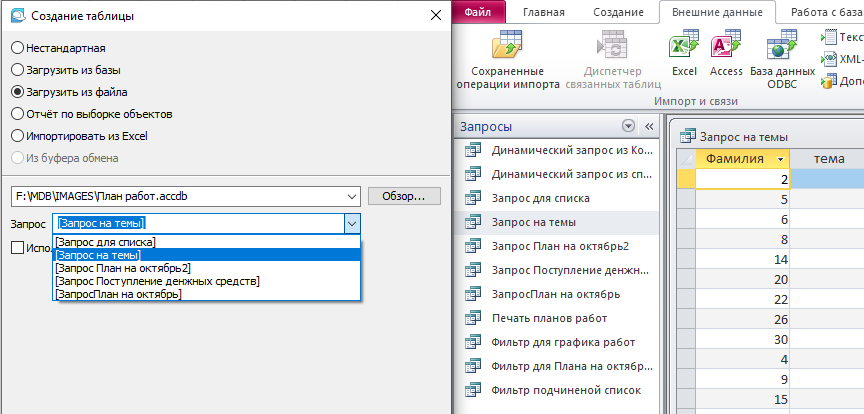Choose Отчёт по выборке объектов option
Screen dimensions: 864x414
[18, 114]
